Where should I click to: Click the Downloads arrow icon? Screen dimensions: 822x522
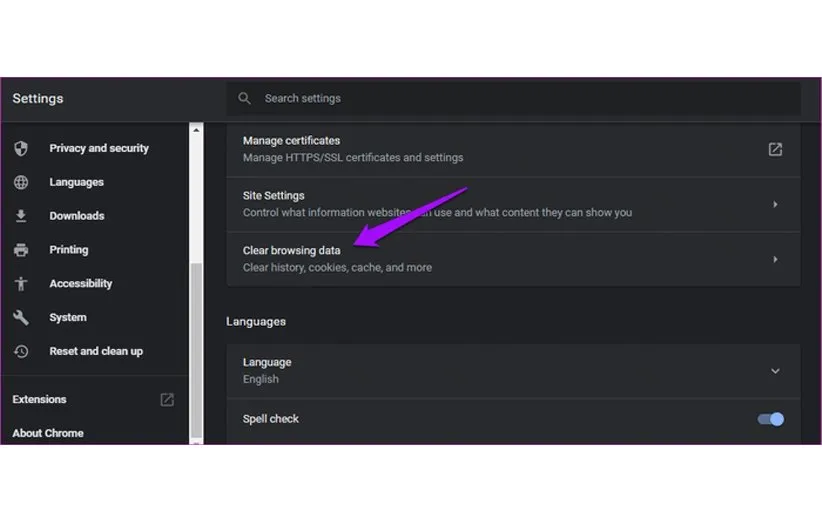21,216
